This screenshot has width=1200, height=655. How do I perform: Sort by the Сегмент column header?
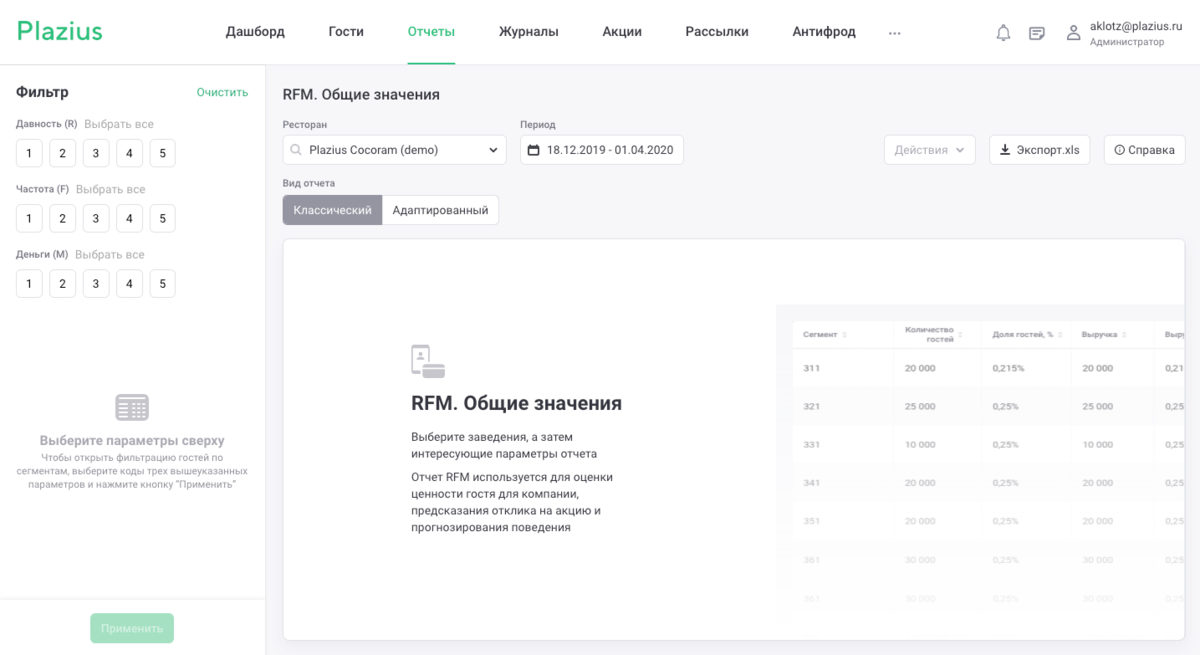pos(825,334)
